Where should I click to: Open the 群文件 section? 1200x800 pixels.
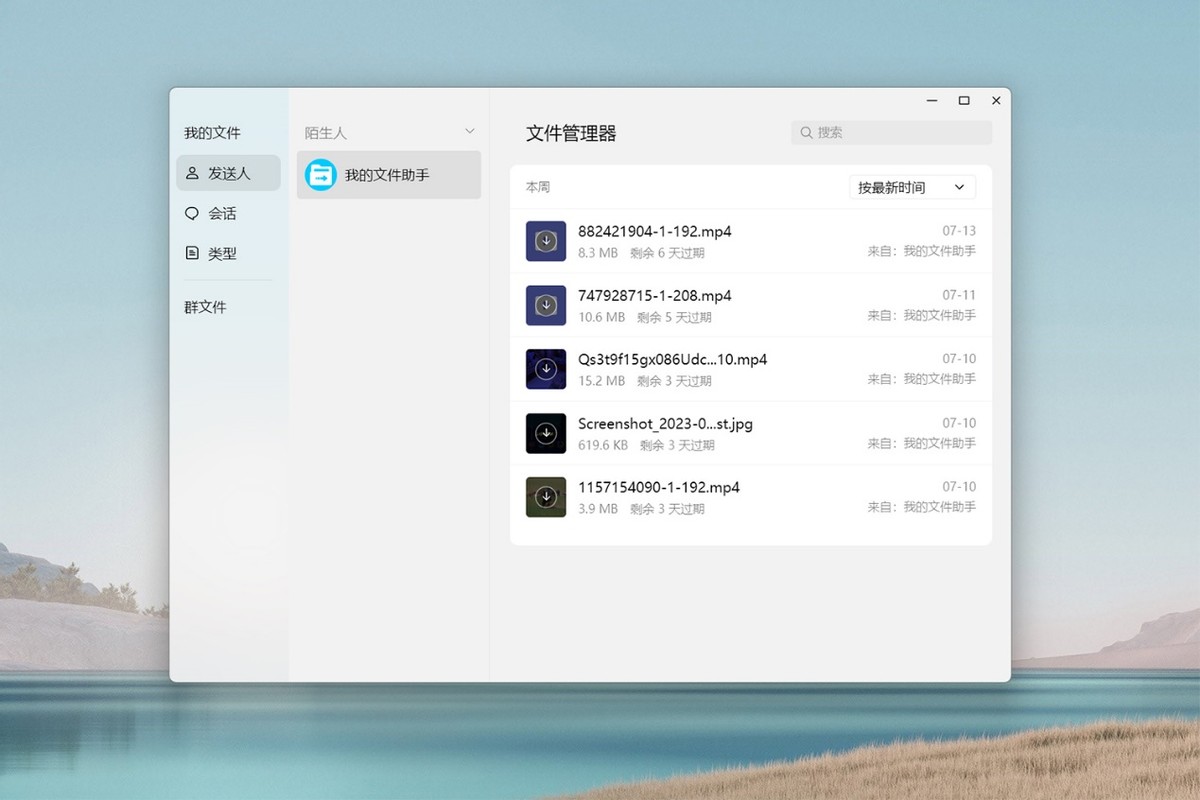[204, 306]
